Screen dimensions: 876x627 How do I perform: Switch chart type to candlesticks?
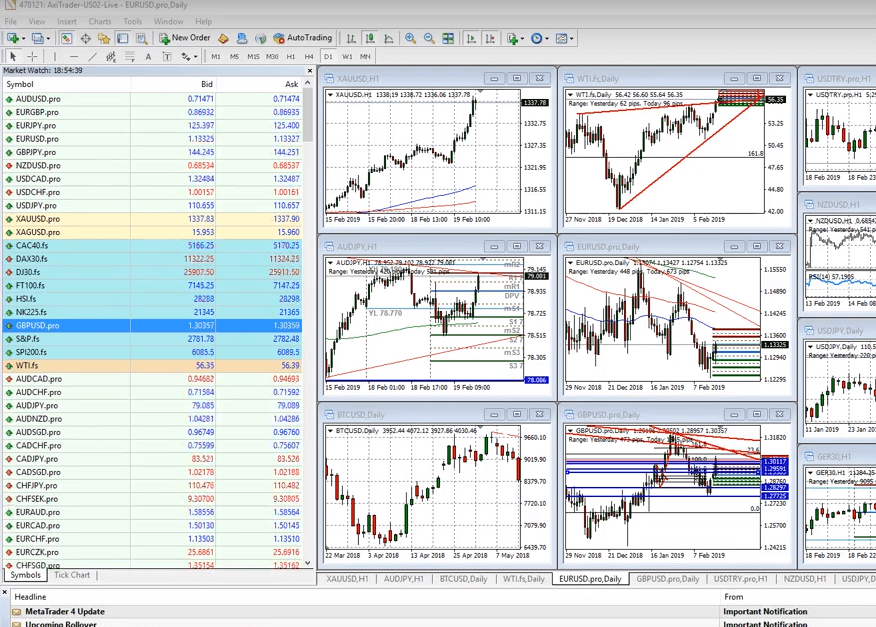tap(370, 39)
